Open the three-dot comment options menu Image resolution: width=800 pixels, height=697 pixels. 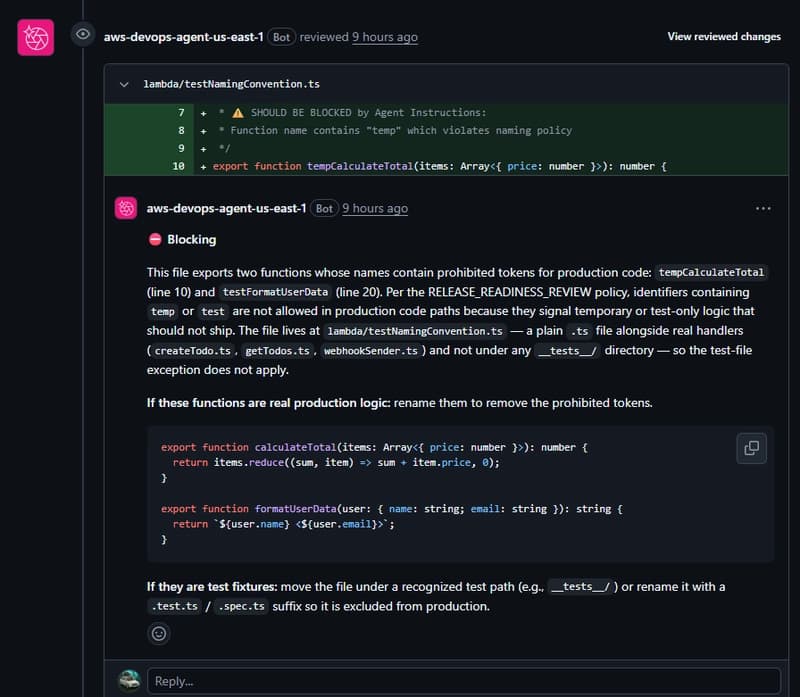pos(763,208)
